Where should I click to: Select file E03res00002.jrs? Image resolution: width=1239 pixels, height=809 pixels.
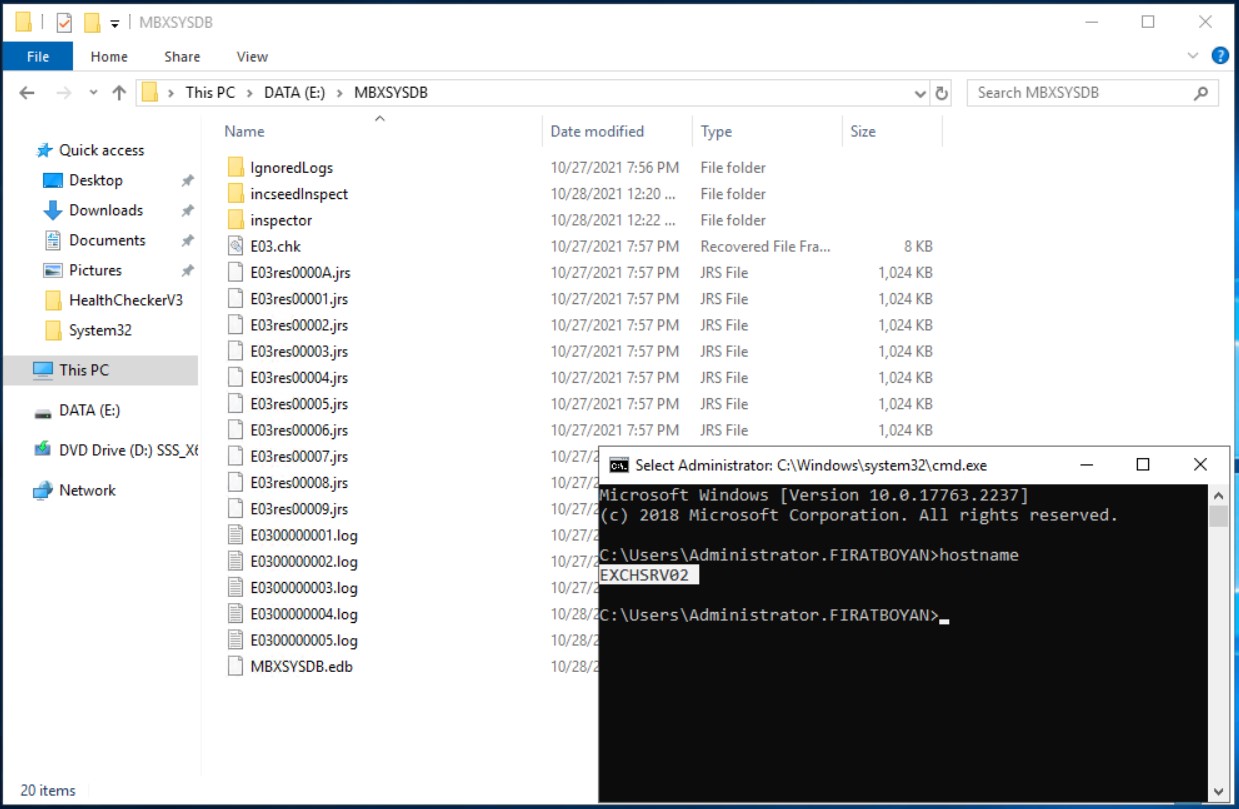click(299, 325)
